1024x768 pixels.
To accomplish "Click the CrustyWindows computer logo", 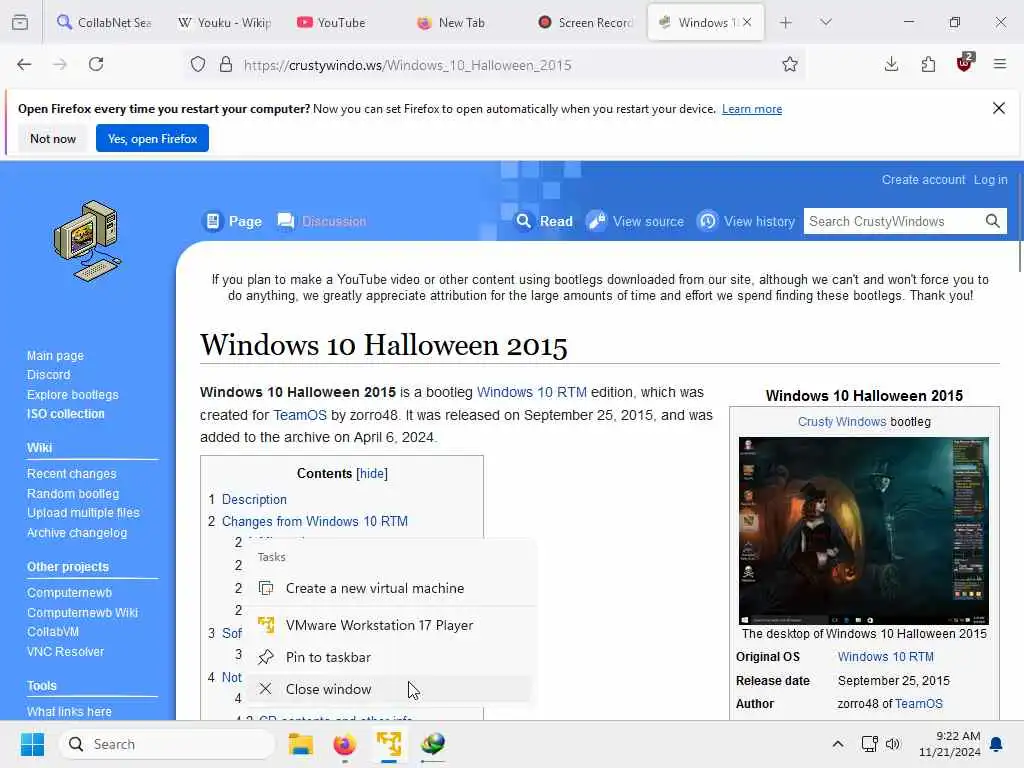I will (88, 240).
